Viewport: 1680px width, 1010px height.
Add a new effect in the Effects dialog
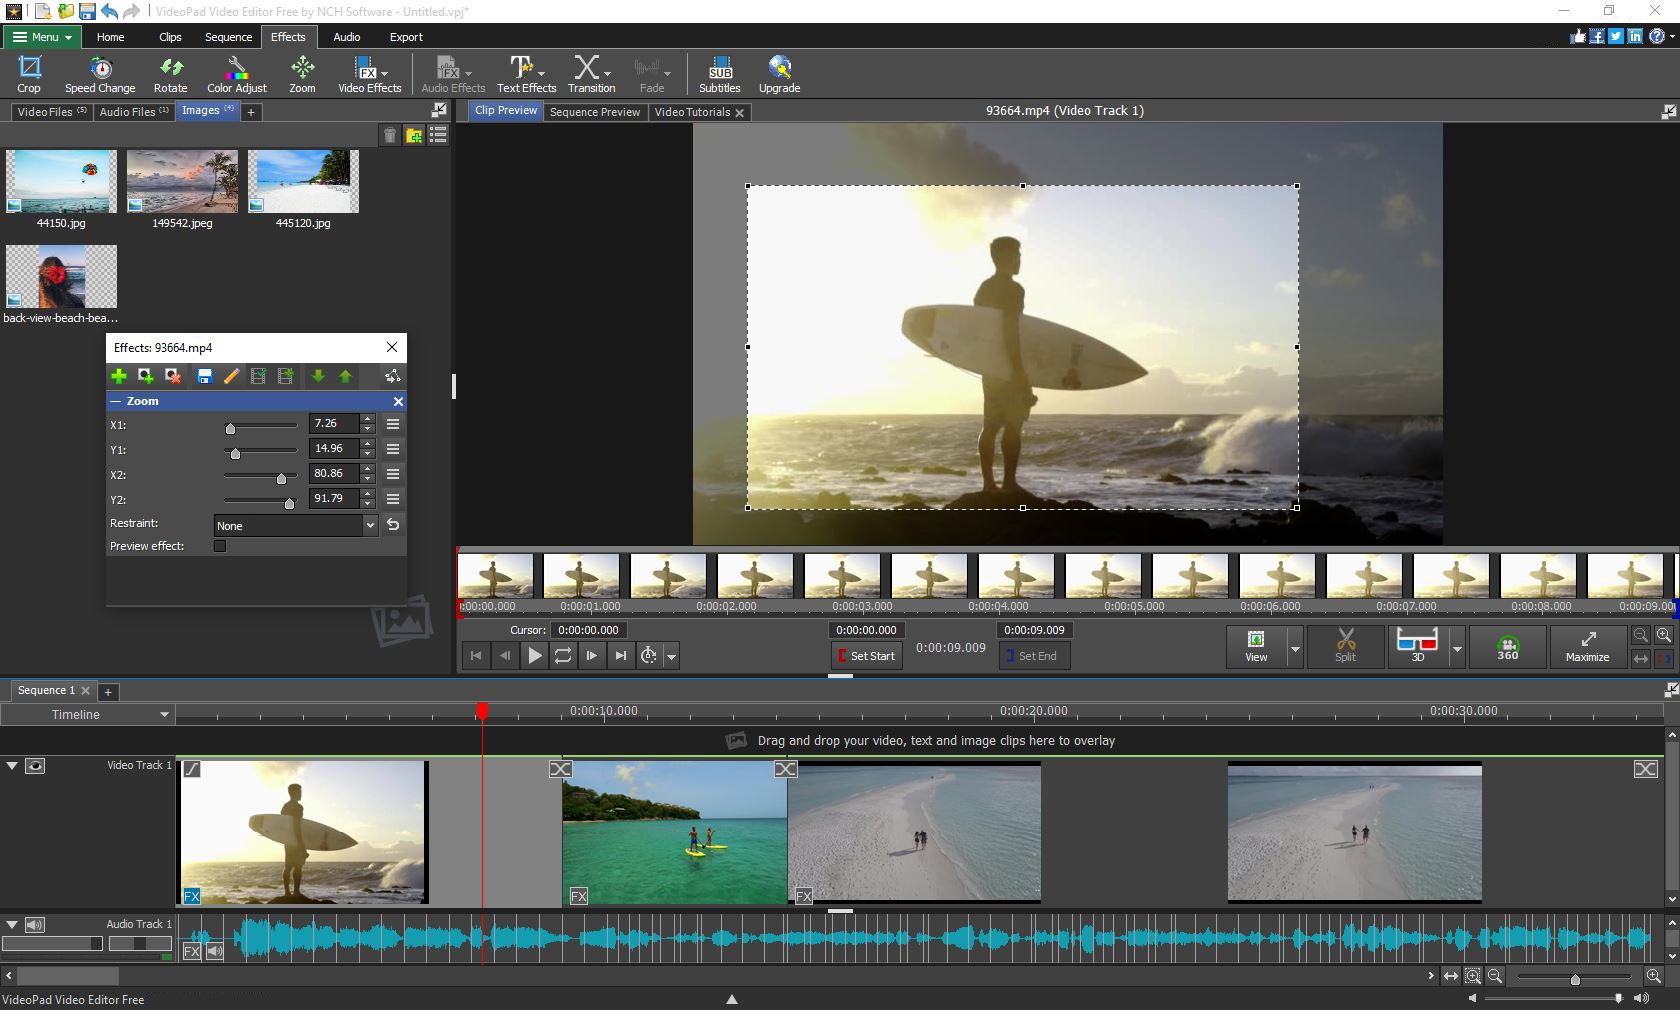(x=119, y=377)
